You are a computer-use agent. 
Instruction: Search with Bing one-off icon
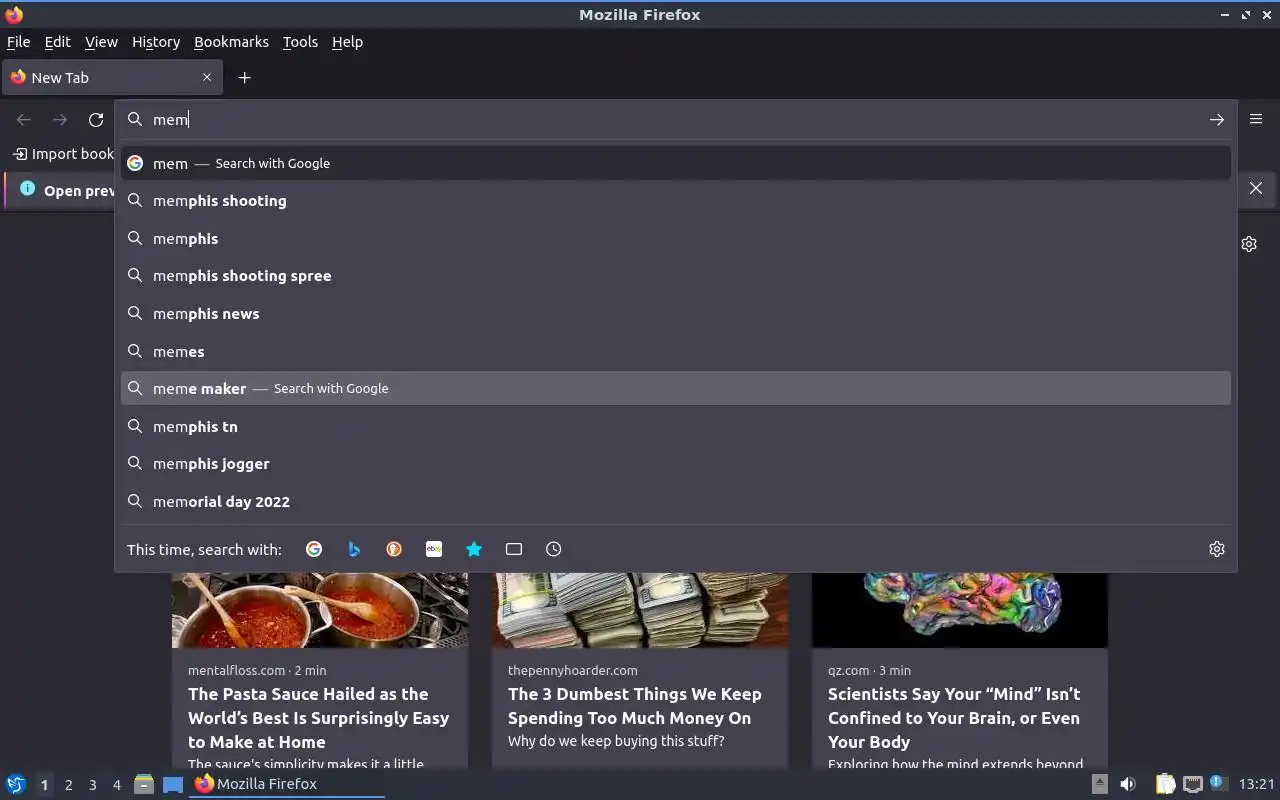pyautogui.click(x=354, y=549)
